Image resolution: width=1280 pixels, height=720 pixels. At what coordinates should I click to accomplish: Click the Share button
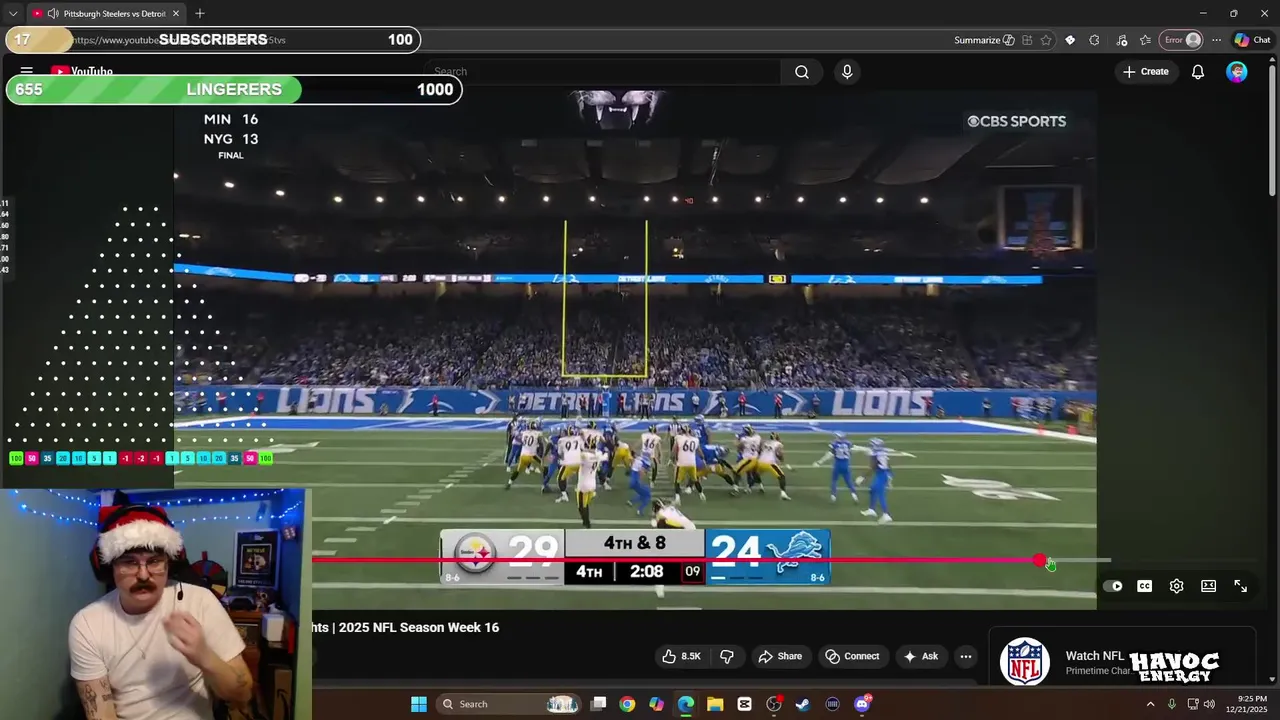(780, 656)
